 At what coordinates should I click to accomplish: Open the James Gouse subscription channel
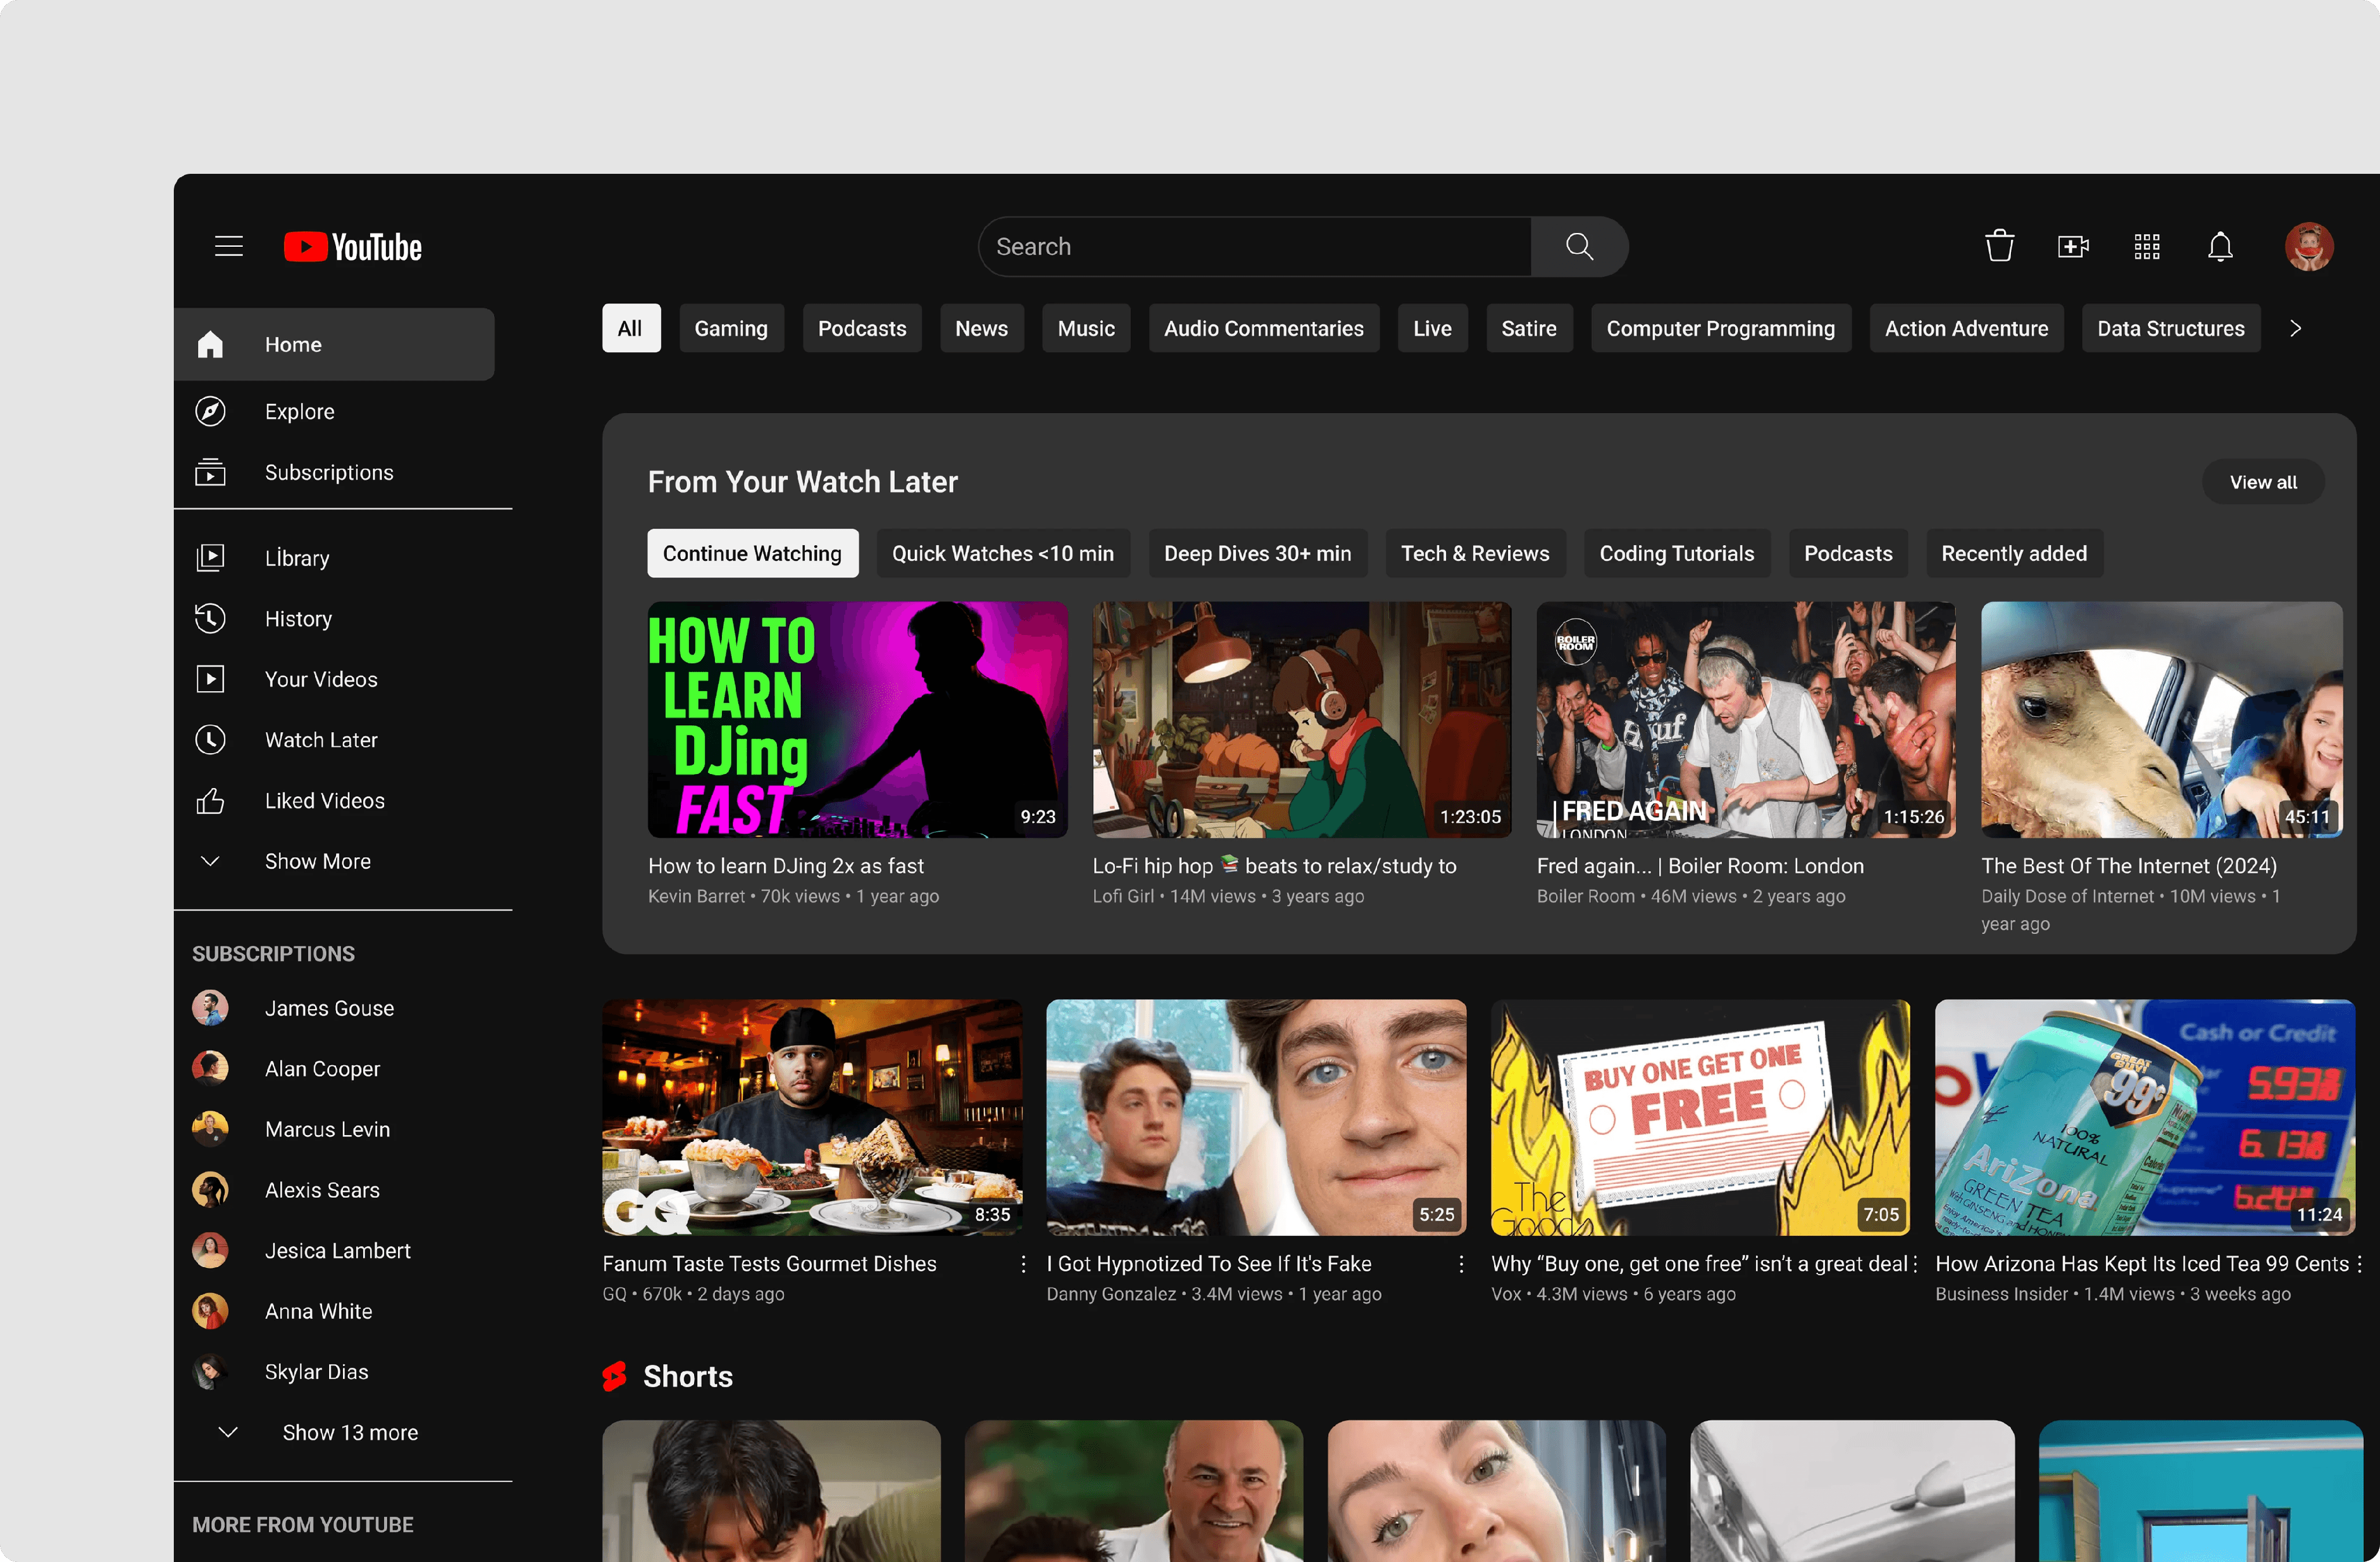329,1008
